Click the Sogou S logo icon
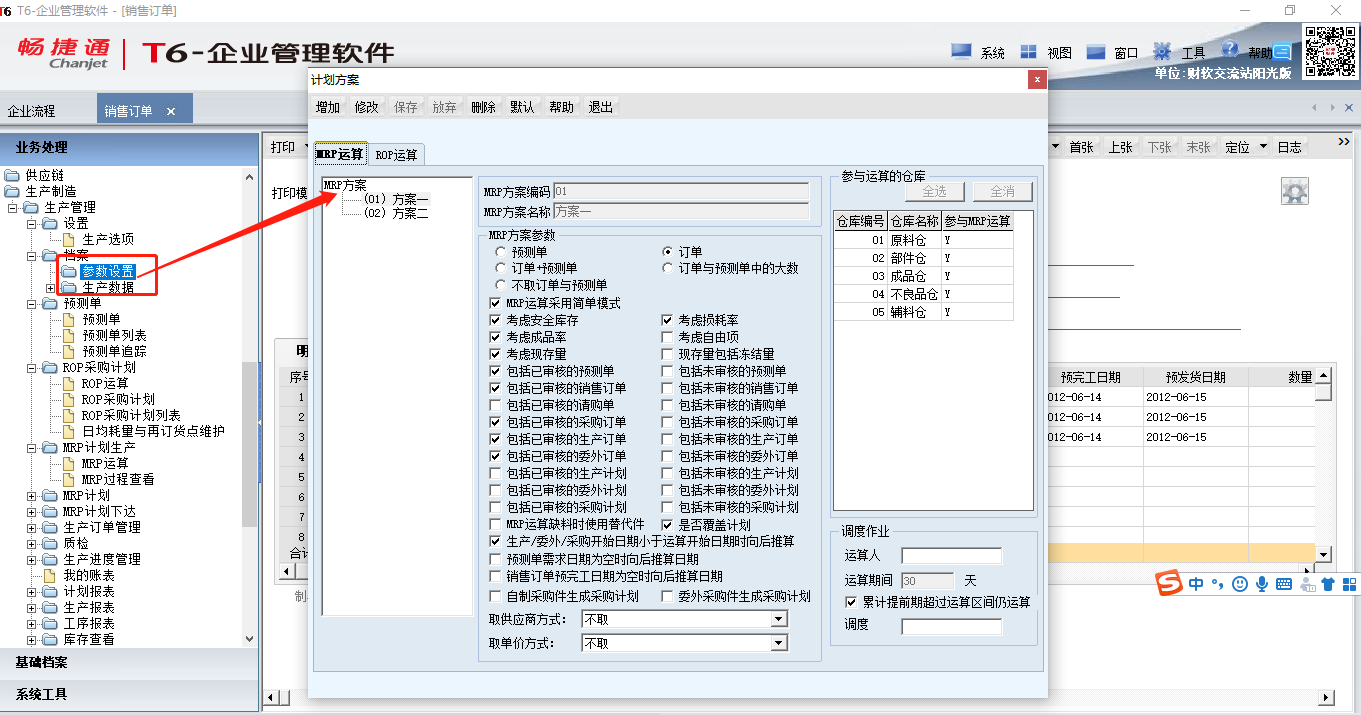The image size is (1361, 715). (x=1169, y=583)
